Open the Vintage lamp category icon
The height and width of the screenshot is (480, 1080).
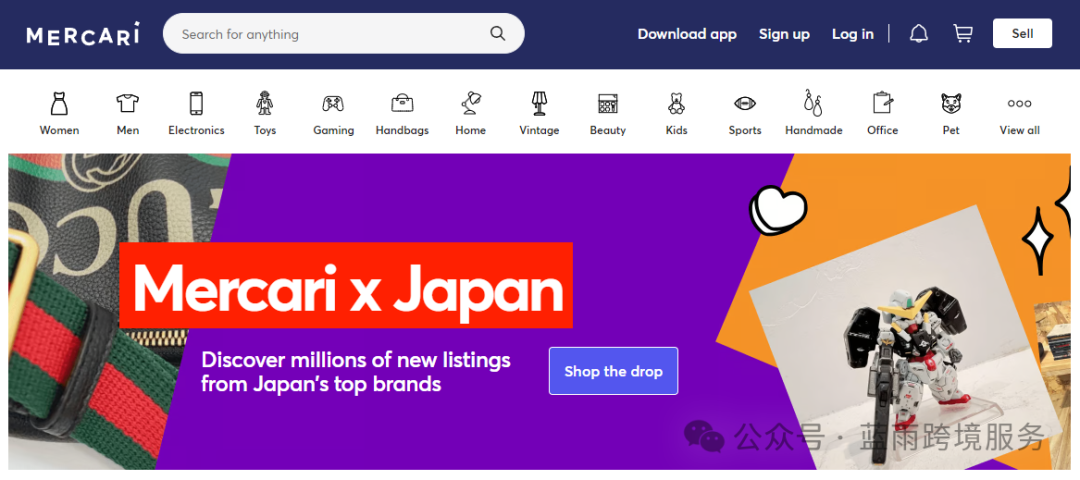(x=539, y=103)
